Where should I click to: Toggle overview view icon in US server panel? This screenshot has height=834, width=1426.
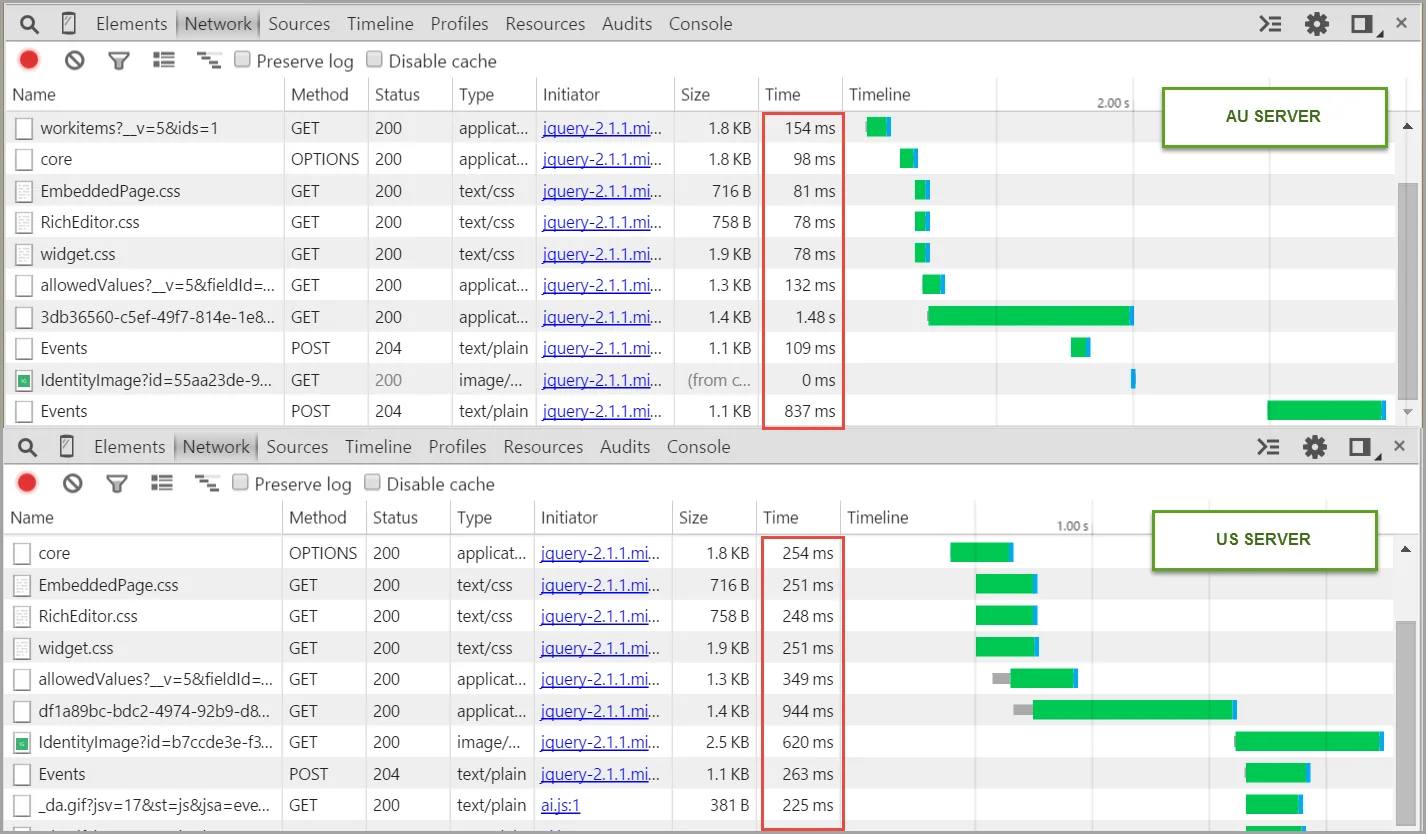point(206,484)
